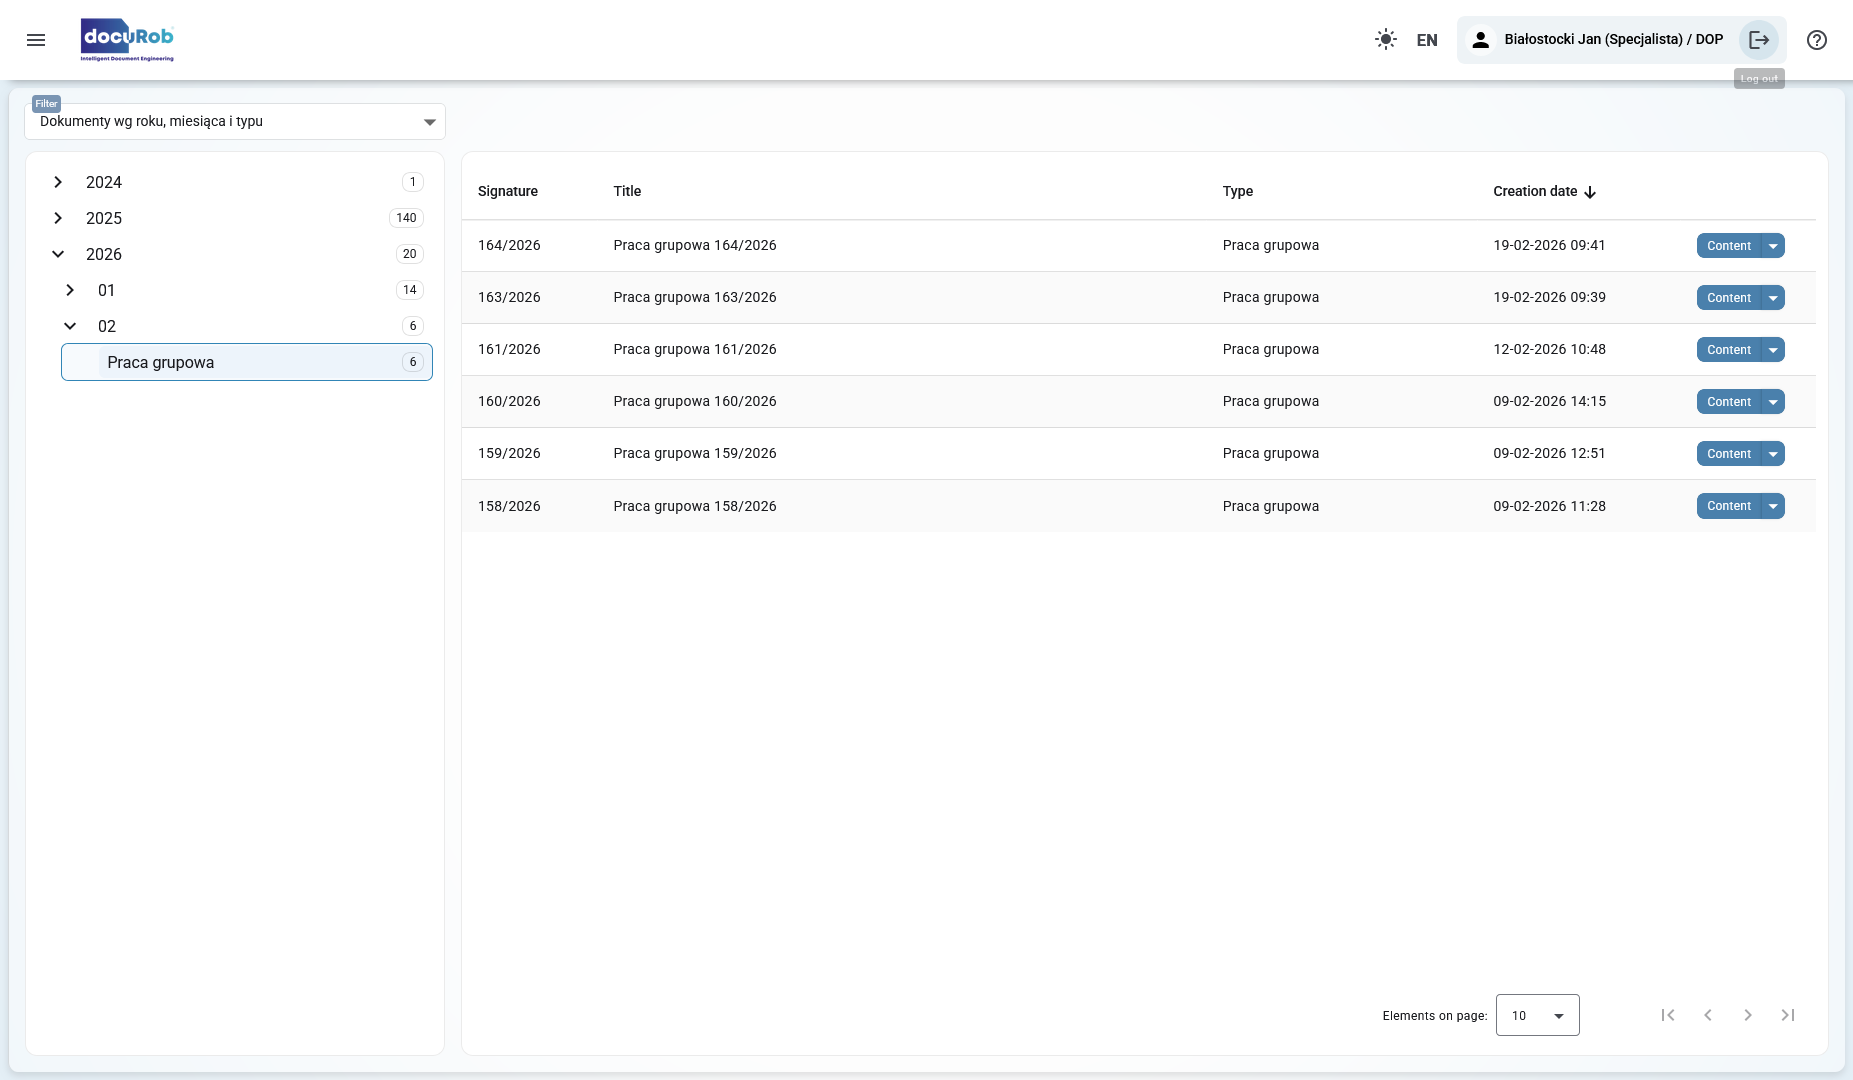Click the docuRob logo
This screenshot has height=1080, width=1853.
(x=127, y=40)
